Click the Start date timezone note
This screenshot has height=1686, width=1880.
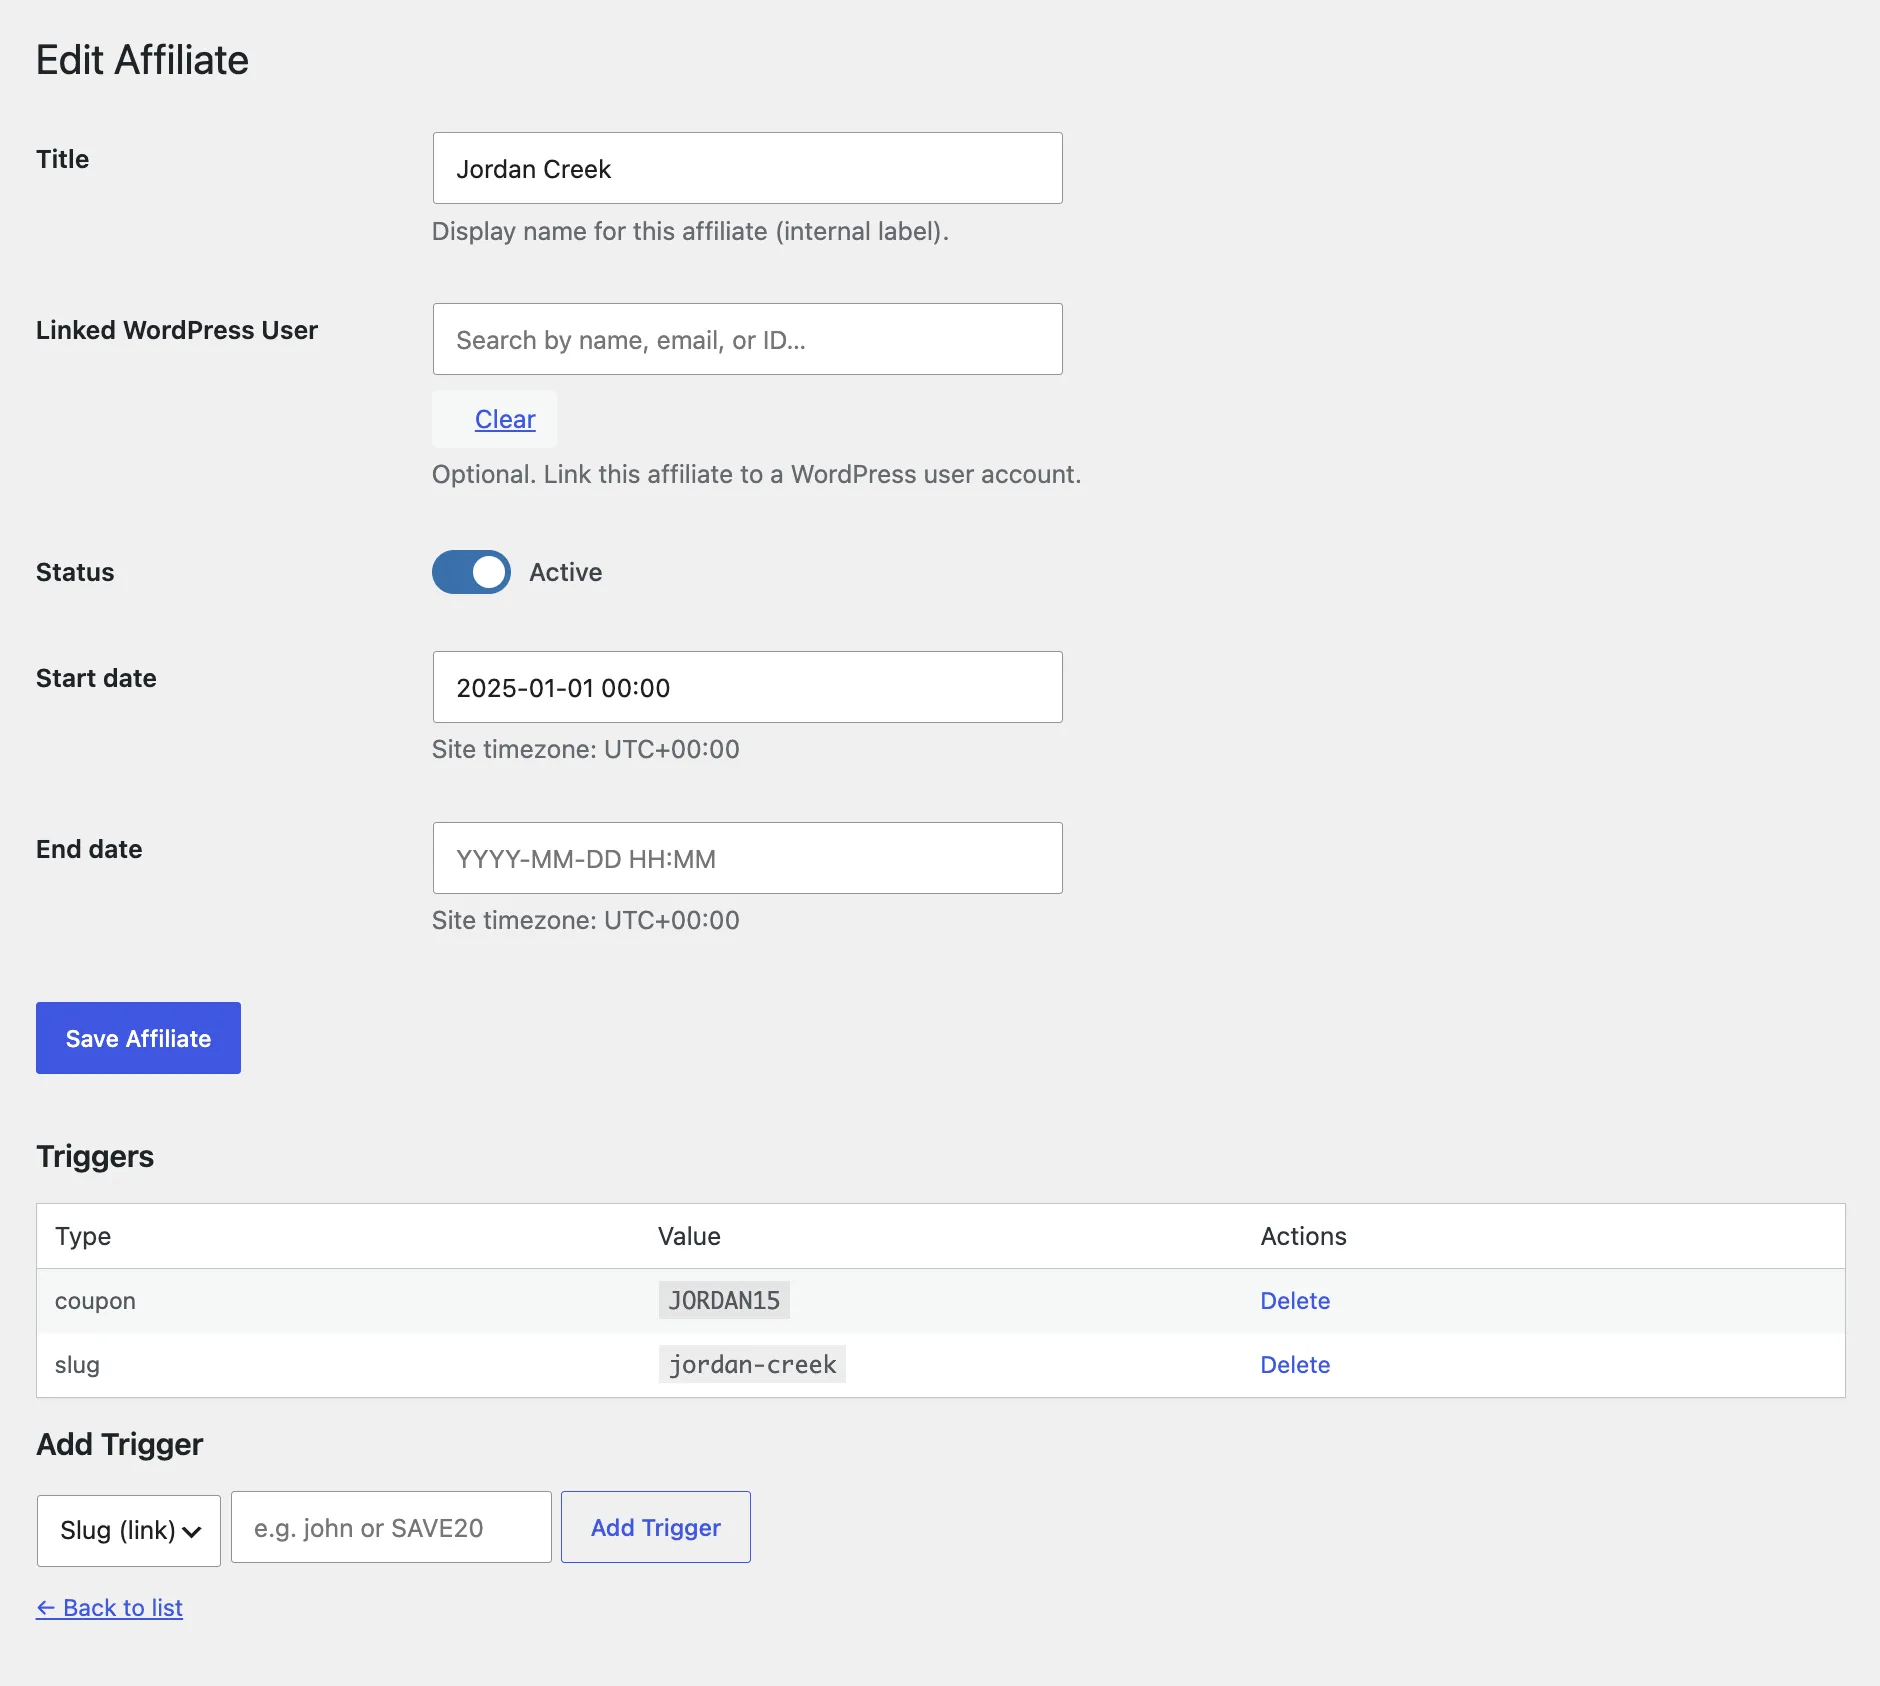click(x=585, y=749)
